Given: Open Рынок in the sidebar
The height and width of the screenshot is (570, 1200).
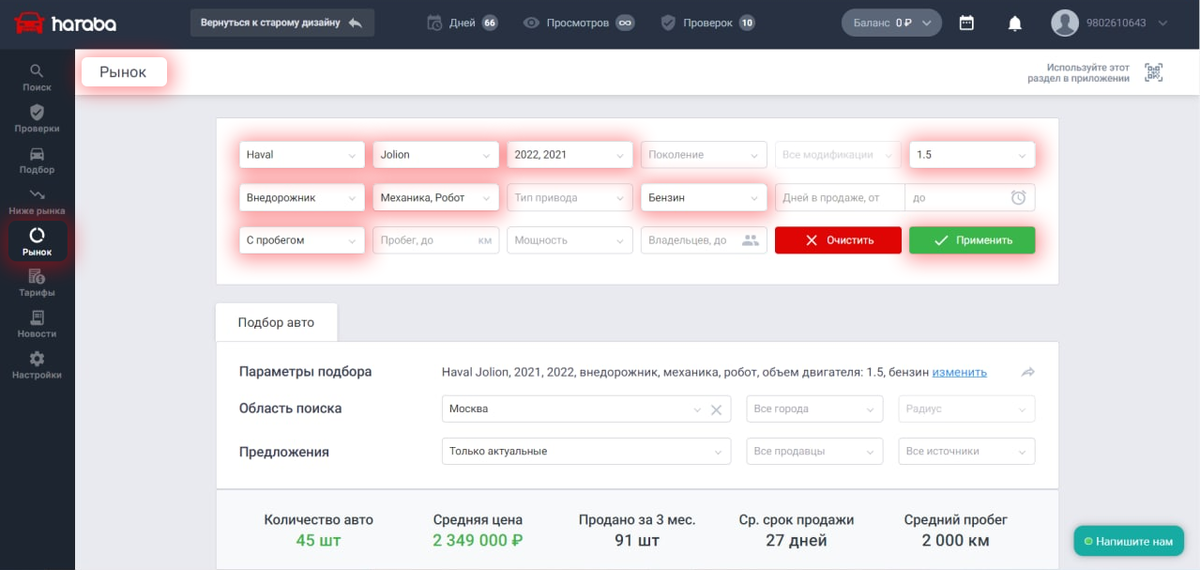Looking at the screenshot, I should [37, 242].
